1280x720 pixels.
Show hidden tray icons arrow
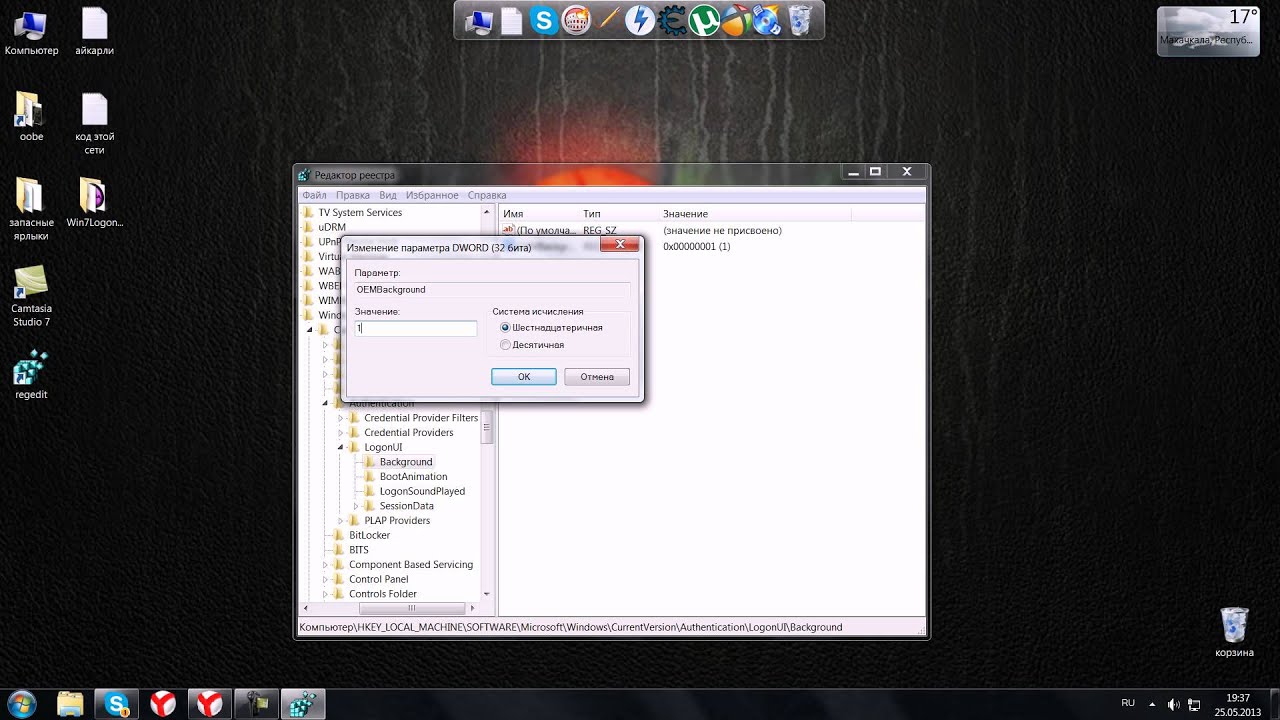[1152, 704]
